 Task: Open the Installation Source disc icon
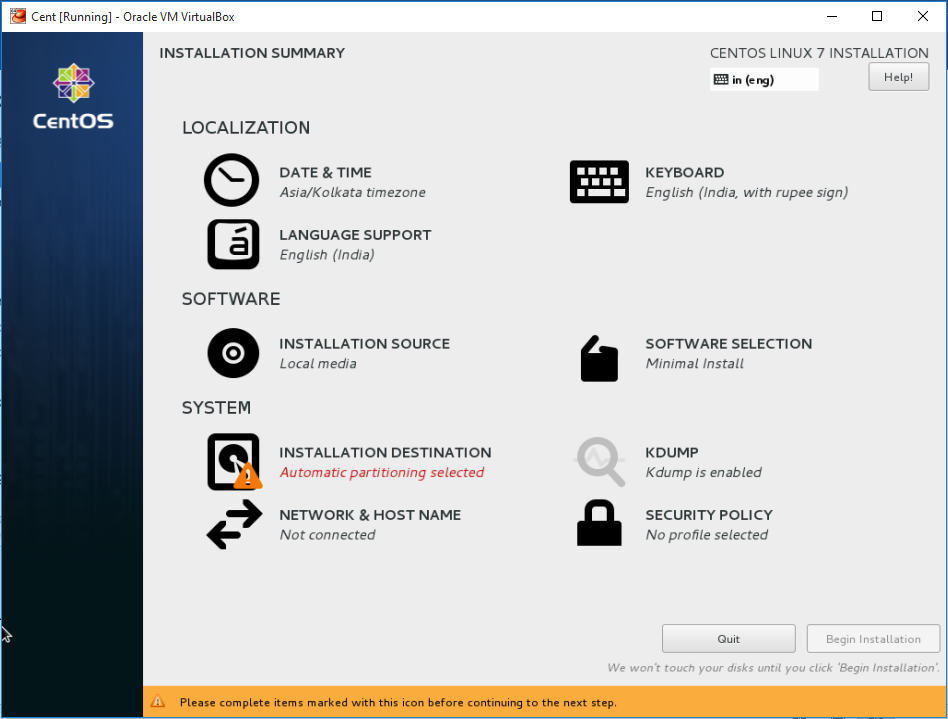click(x=233, y=353)
